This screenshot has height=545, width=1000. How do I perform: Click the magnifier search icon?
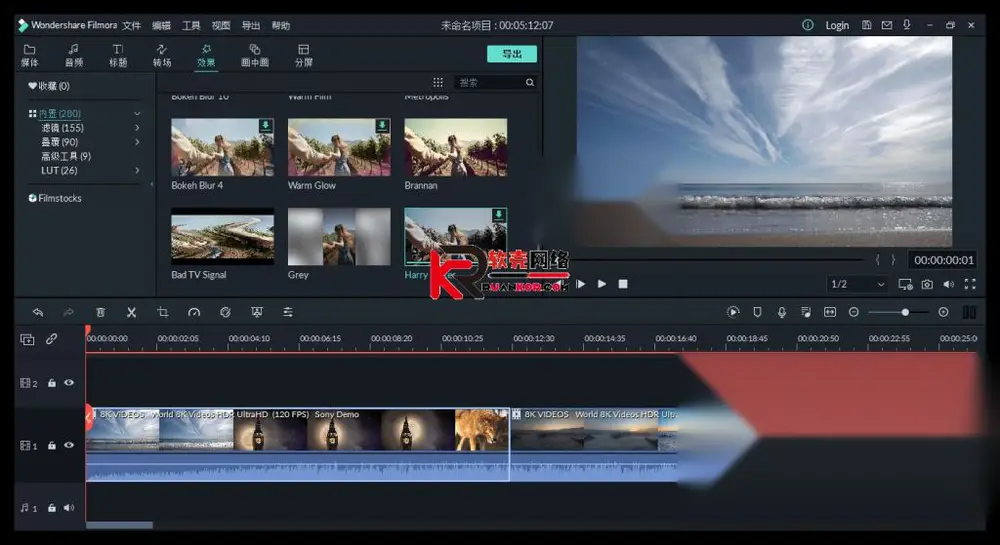tap(530, 82)
